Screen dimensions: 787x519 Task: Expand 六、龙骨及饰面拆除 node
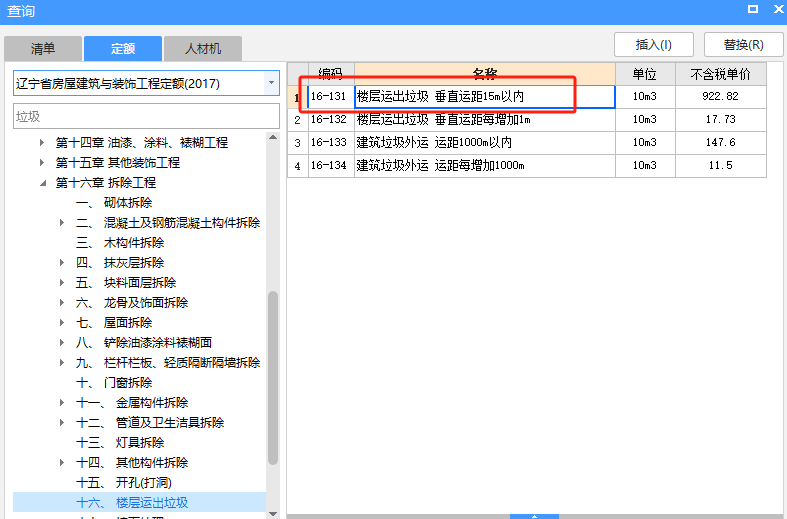point(62,303)
